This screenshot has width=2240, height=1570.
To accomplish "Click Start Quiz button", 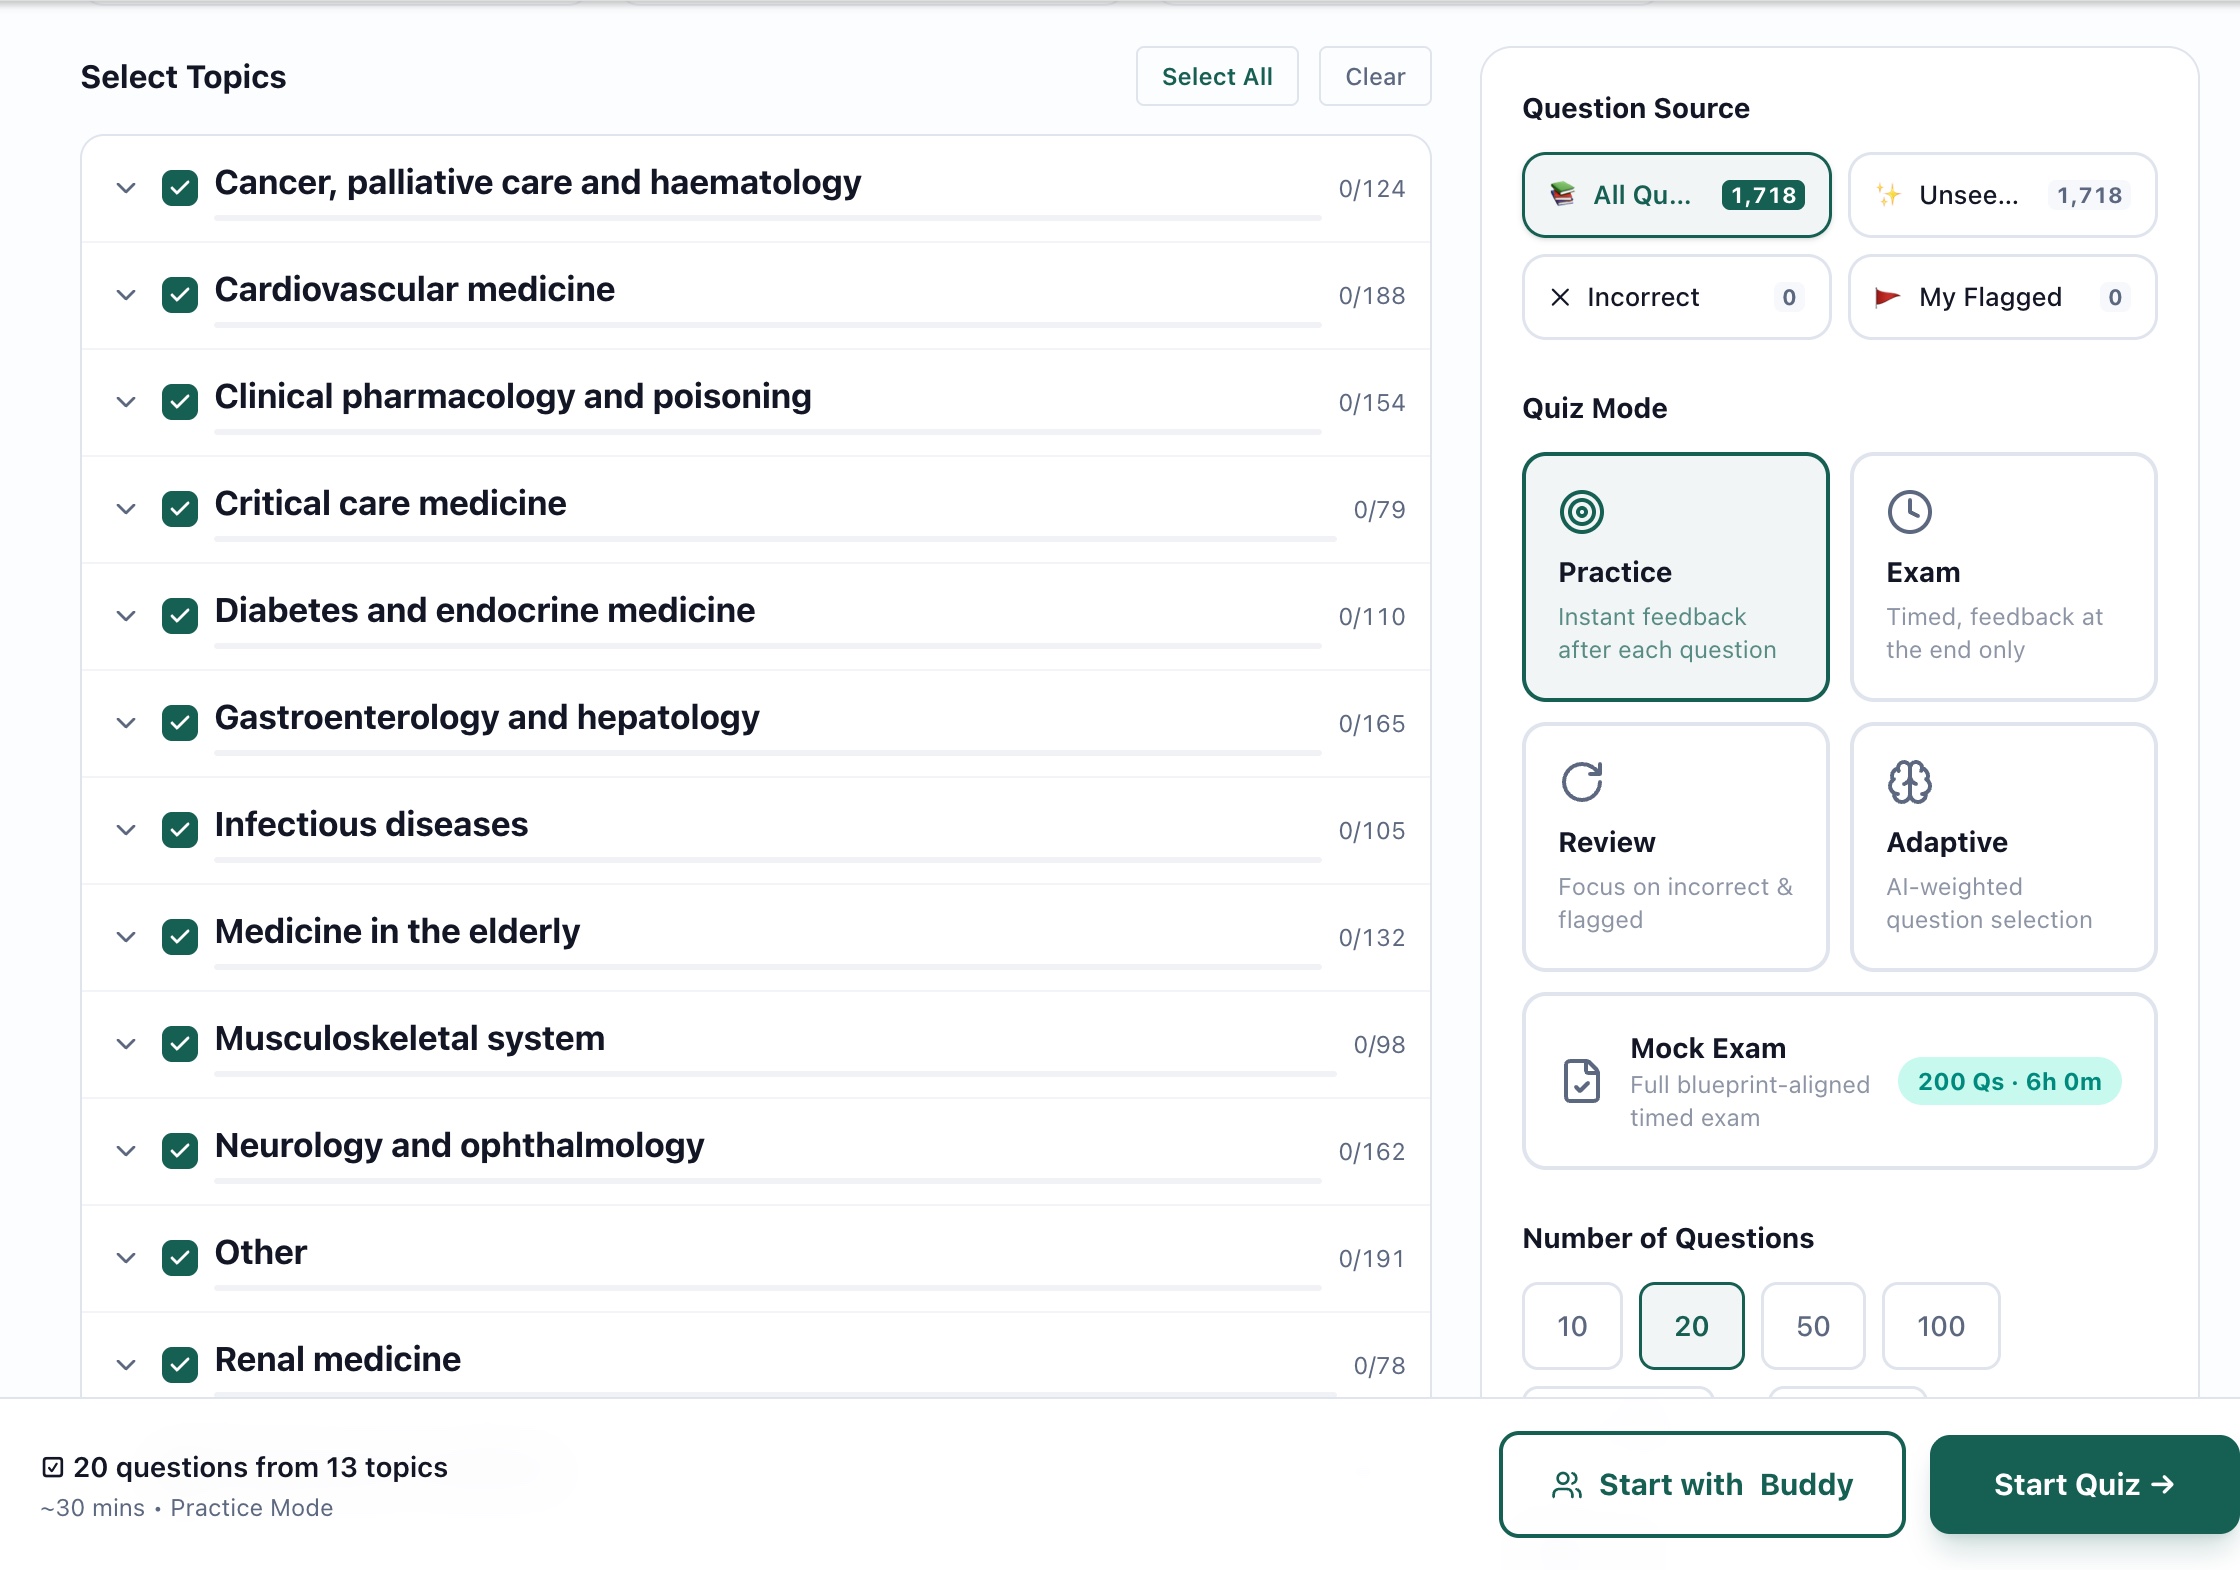I will pos(2084,1485).
